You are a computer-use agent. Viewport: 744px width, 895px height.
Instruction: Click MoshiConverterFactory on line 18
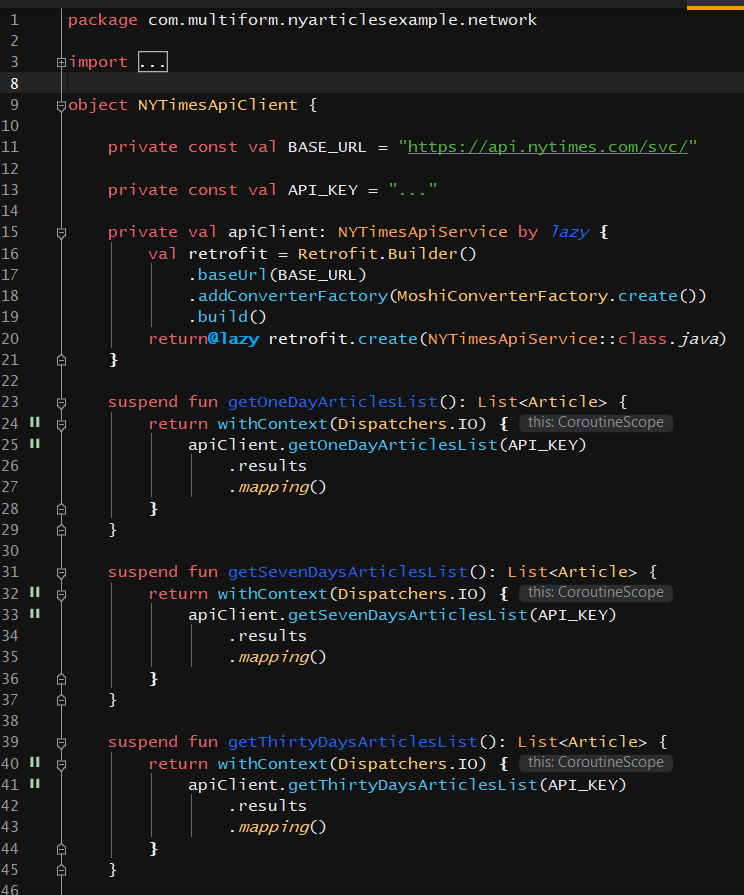[x=502, y=296]
